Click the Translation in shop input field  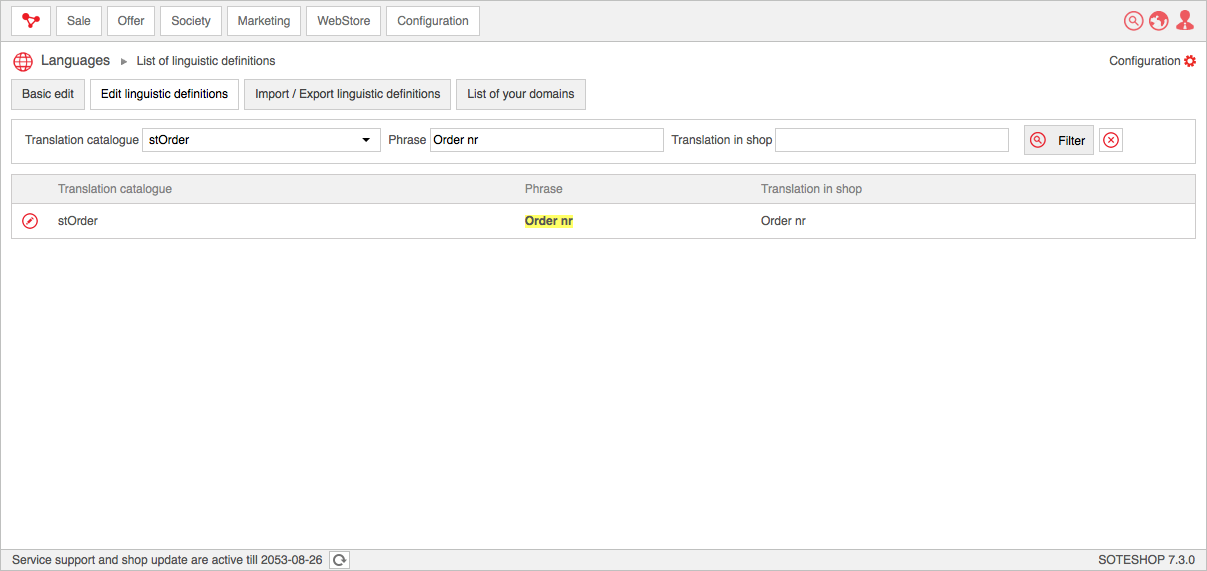pyautogui.click(x=891, y=140)
